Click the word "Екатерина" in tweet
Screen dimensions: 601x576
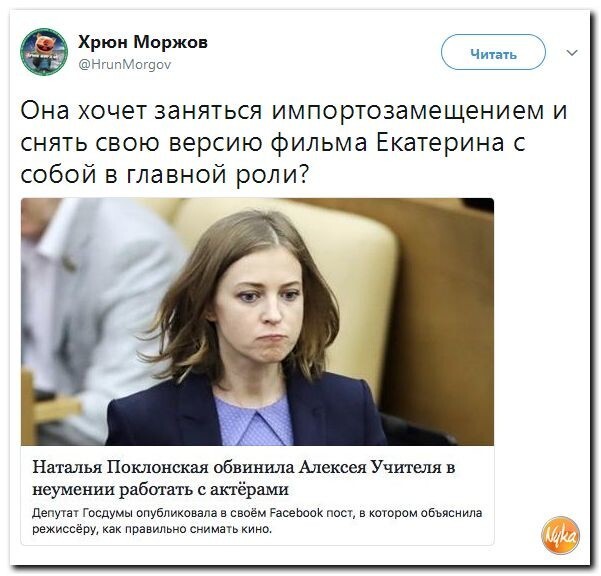click(x=440, y=143)
